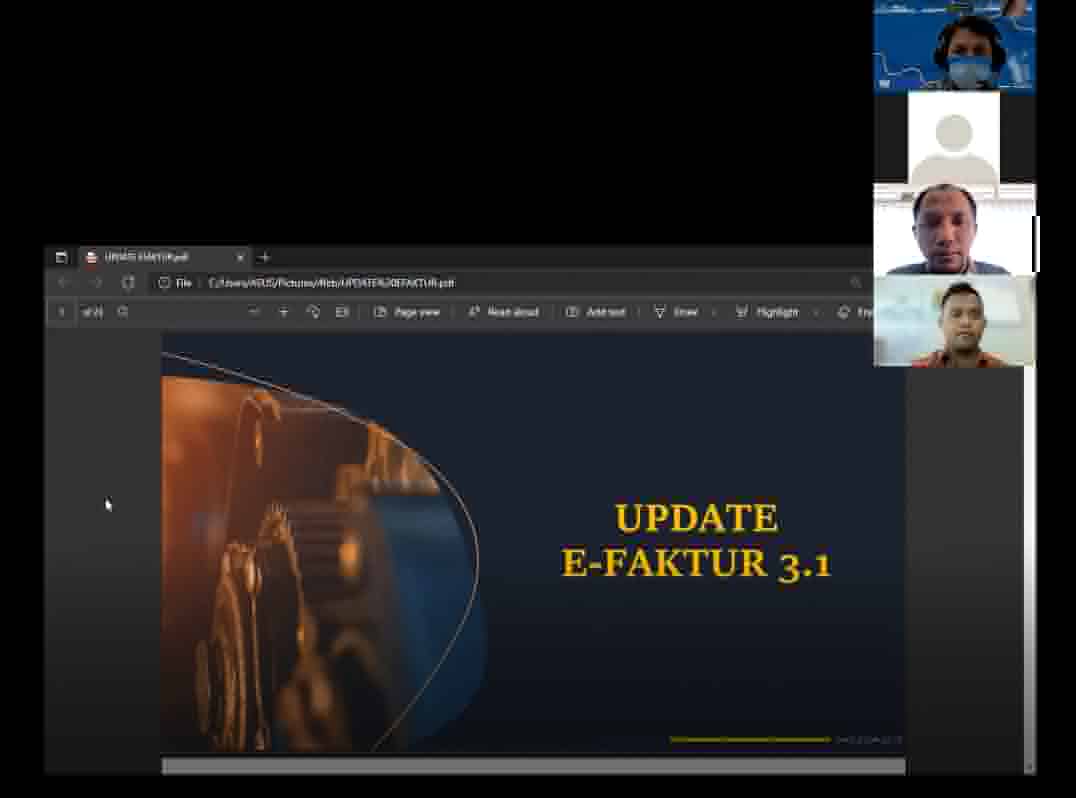Expand the Draw options dropdown arrow
The height and width of the screenshot is (798, 1076).
713,312
